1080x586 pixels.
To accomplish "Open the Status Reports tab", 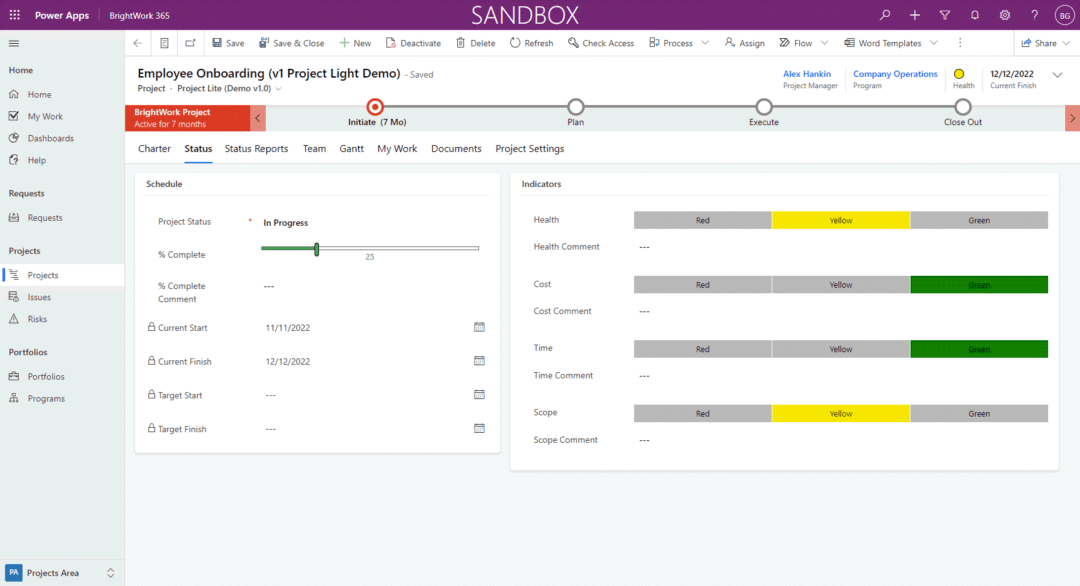I will pyautogui.click(x=256, y=148).
